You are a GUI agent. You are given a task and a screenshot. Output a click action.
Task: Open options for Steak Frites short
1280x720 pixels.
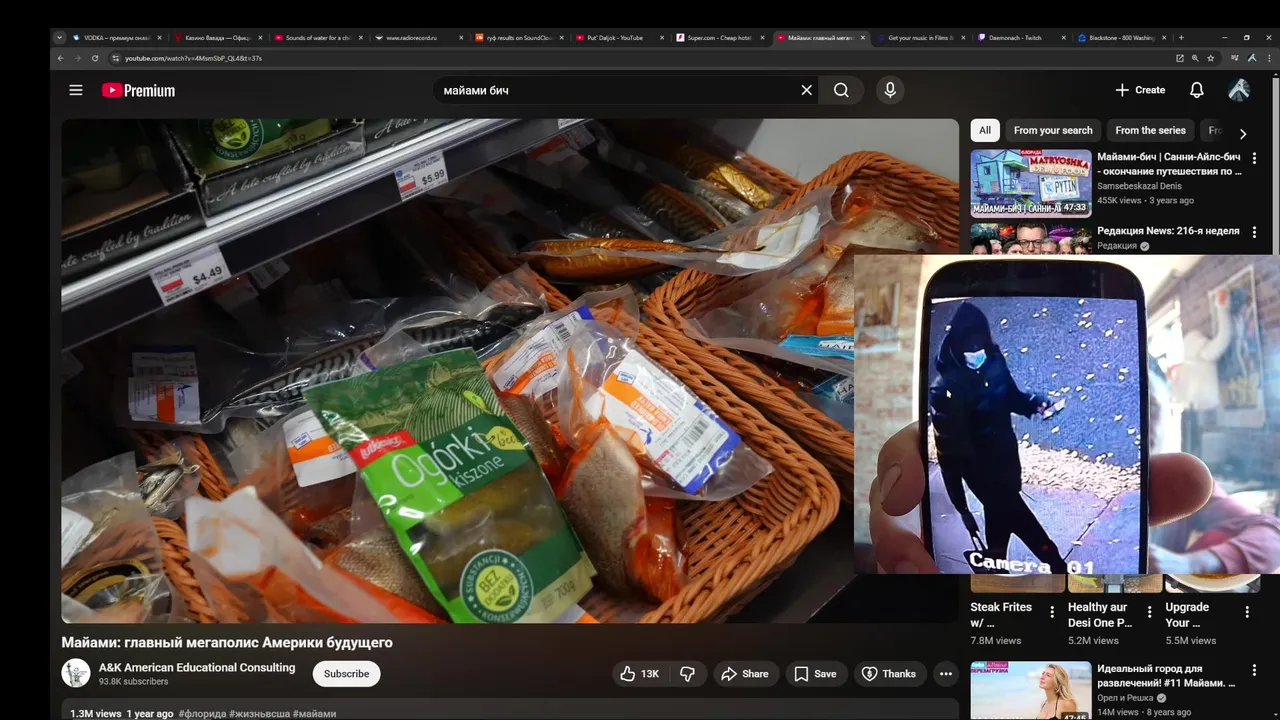1052,612
